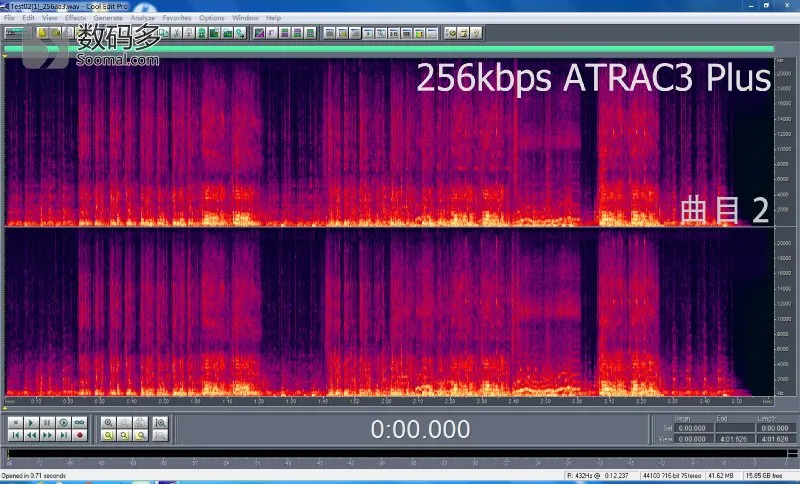Zoom in horizontally with magnifier icon
Image resolution: width=800 pixels, height=484 pixels.
click(108, 423)
